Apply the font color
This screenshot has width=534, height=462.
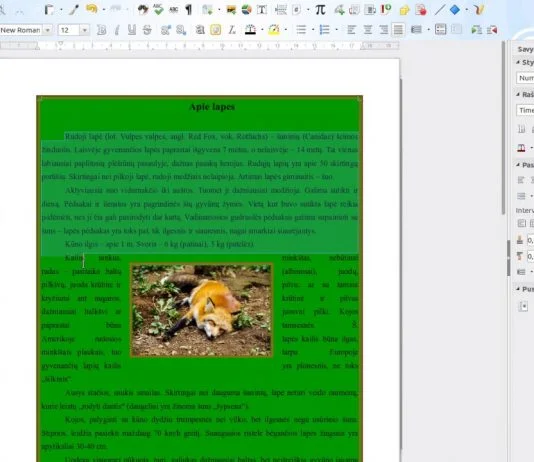(x=250, y=30)
